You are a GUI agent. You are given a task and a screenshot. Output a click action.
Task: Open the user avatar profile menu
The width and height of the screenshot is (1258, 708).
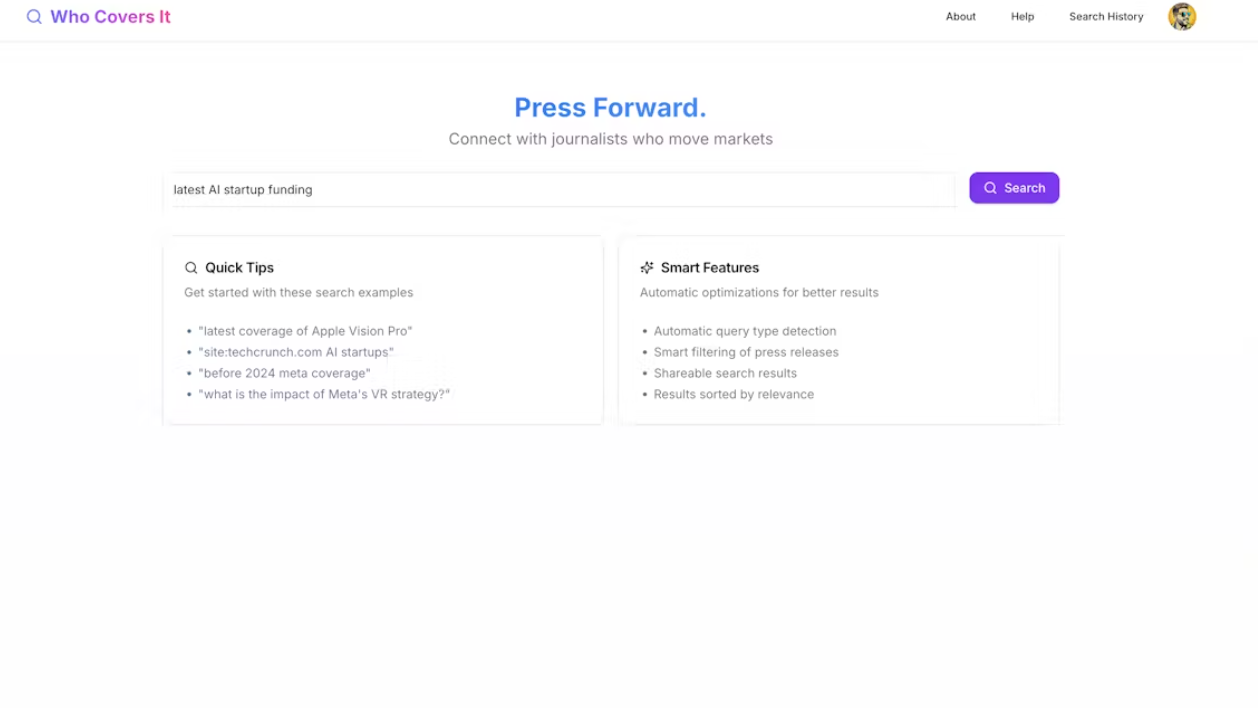(x=1182, y=17)
